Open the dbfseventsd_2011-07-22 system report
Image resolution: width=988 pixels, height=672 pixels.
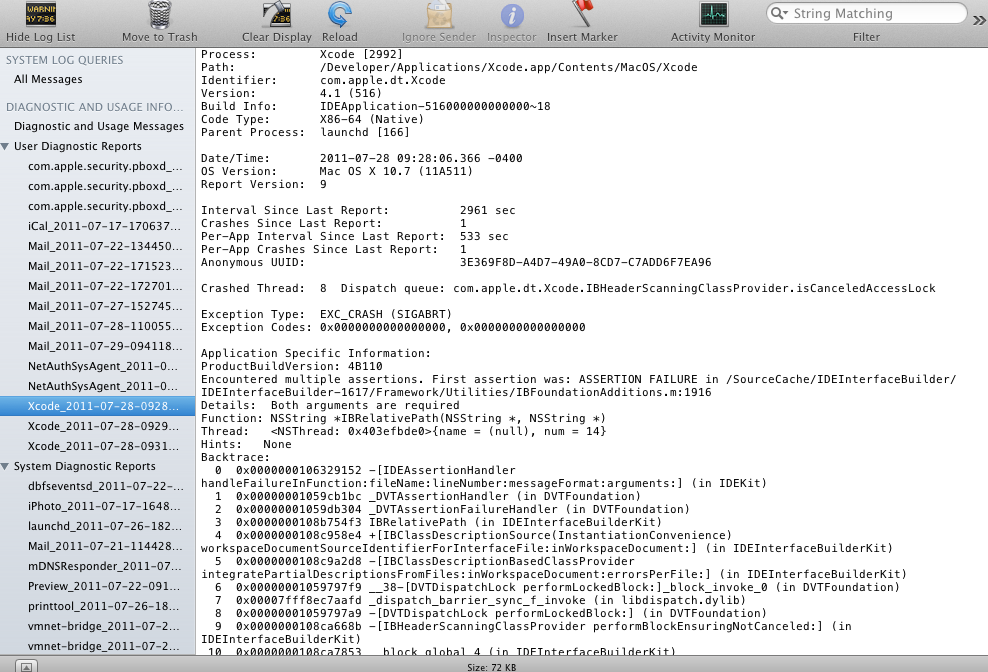[x=98, y=486]
